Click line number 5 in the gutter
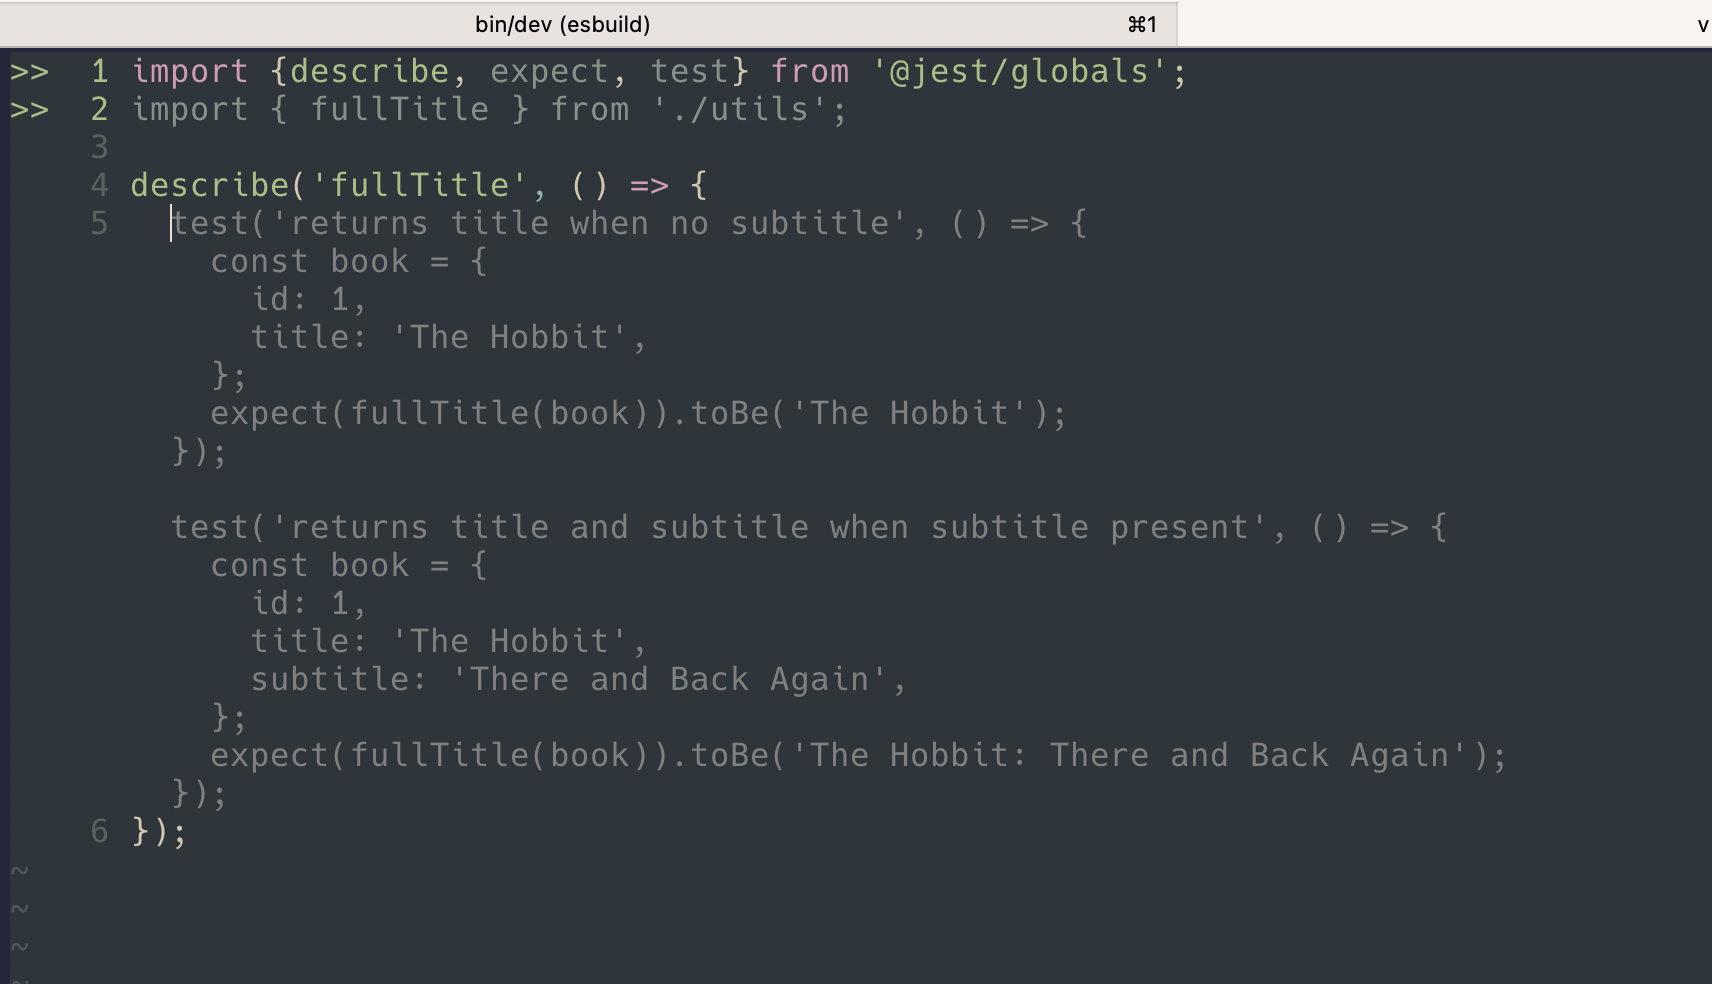The width and height of the screenshot is (1712, 984). pos(99,224)
